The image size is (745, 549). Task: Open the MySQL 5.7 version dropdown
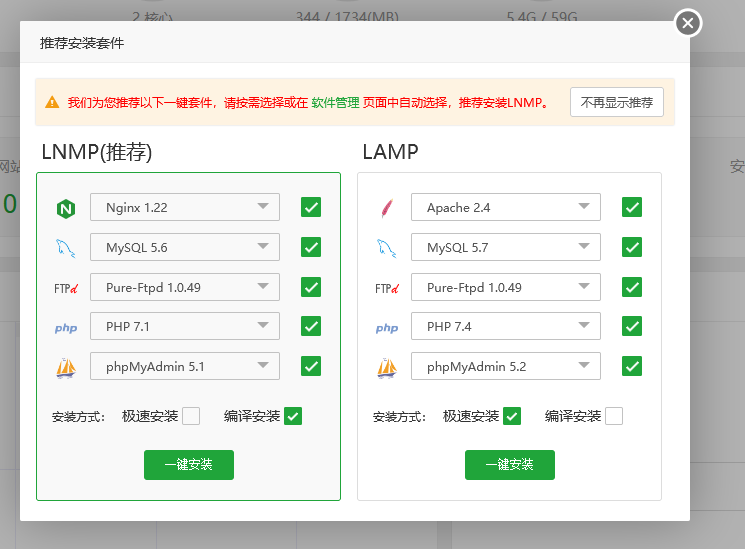506,247
